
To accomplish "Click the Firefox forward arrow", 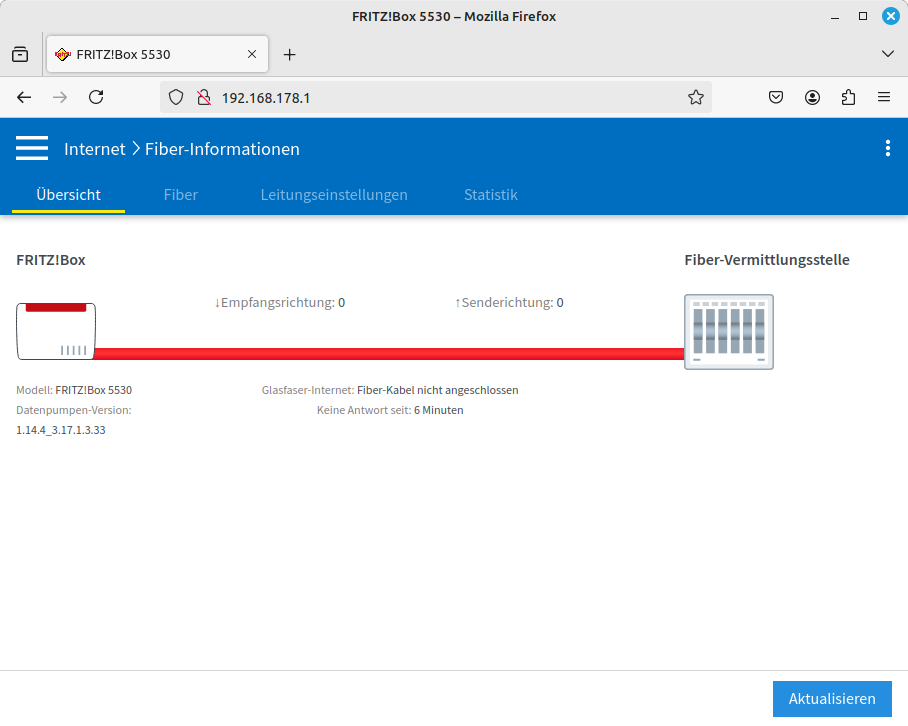I will tap(60, 97).
